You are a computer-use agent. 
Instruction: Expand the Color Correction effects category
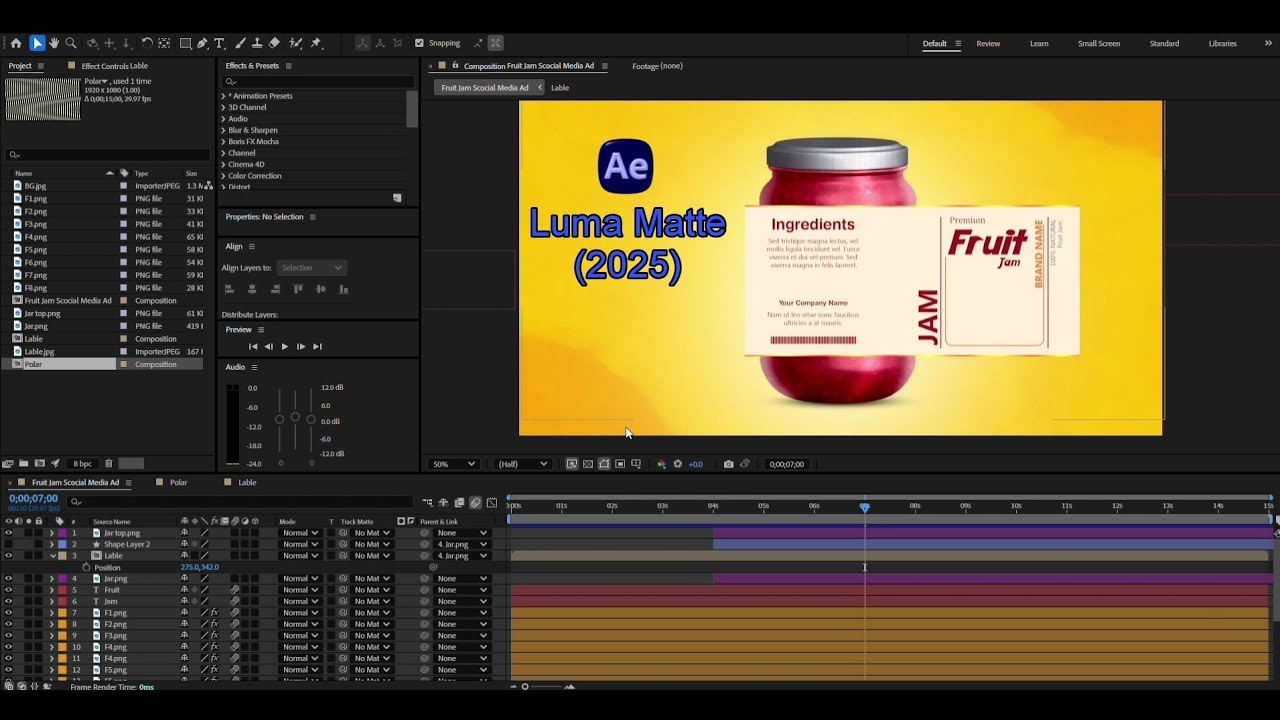pyautogui.click(x=223, y=176)
